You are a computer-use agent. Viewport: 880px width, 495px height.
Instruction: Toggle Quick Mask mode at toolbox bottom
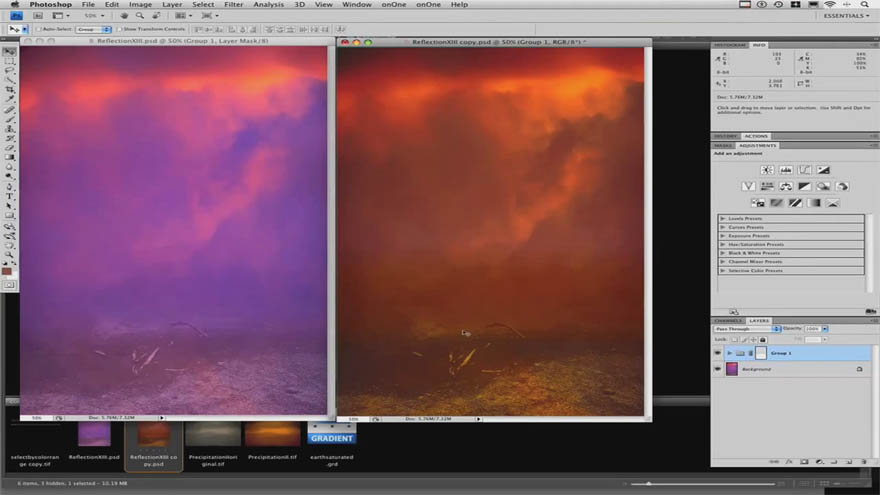(x=10, y=285)
